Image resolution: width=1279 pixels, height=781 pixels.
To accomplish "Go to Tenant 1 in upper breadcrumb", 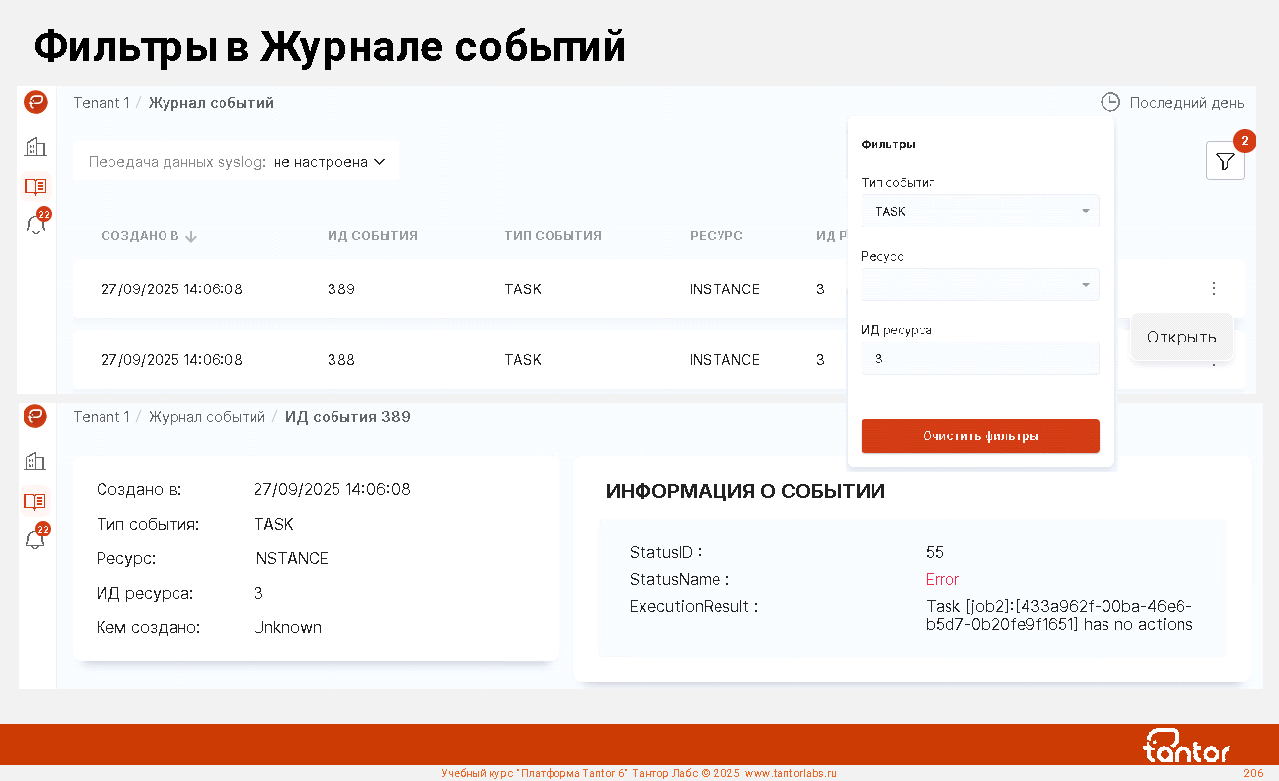I will [101, 103].
